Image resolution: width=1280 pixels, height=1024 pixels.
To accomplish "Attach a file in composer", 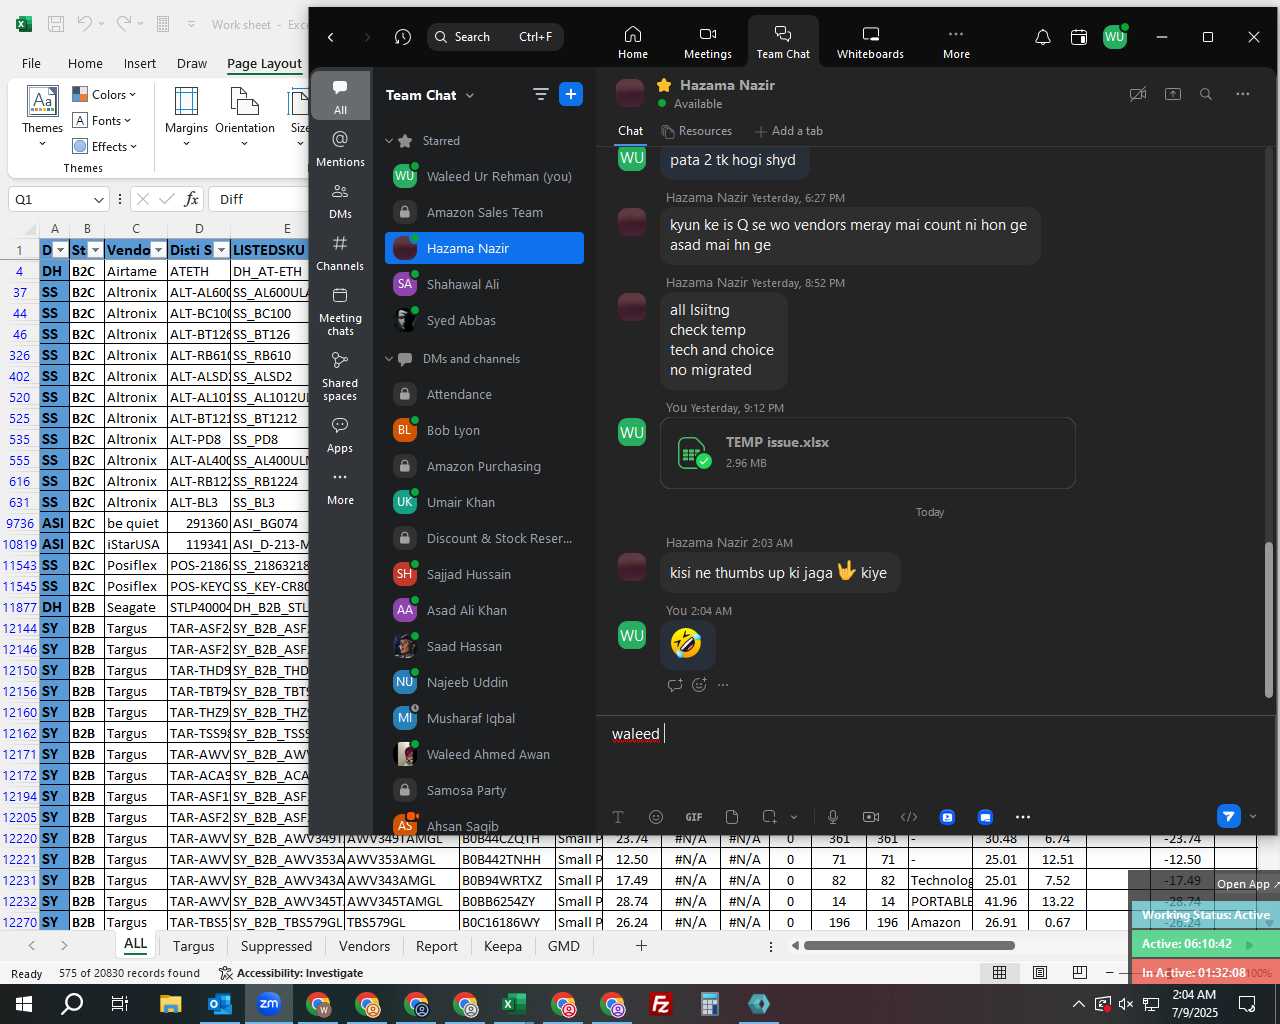I will [732, 817].
